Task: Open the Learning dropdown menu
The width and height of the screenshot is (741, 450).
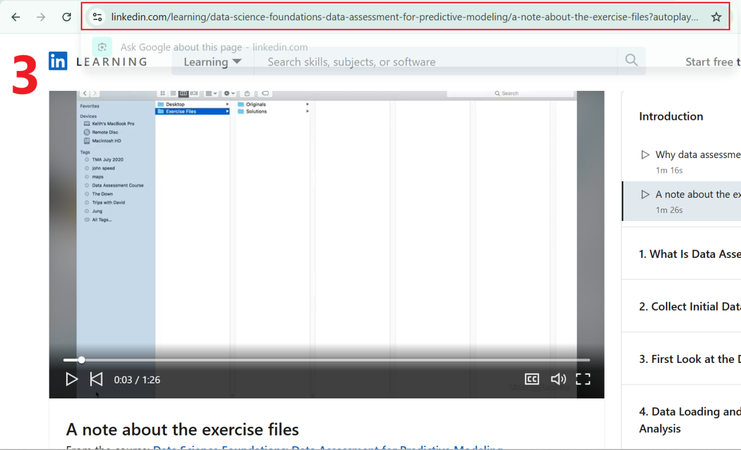Action: [212, 62]
